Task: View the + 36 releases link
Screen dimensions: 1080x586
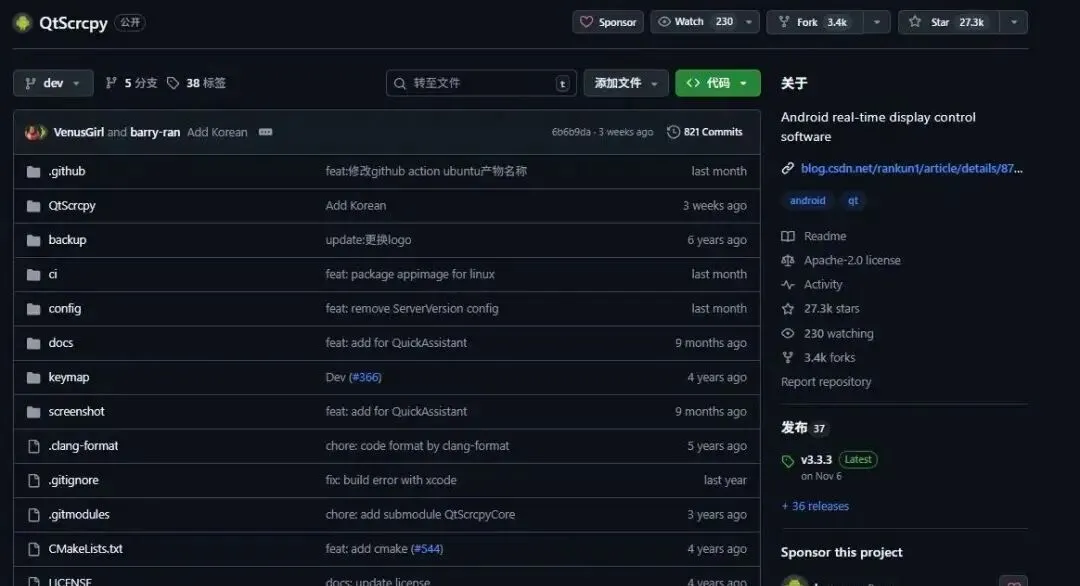Action: (x=815, y=506)
